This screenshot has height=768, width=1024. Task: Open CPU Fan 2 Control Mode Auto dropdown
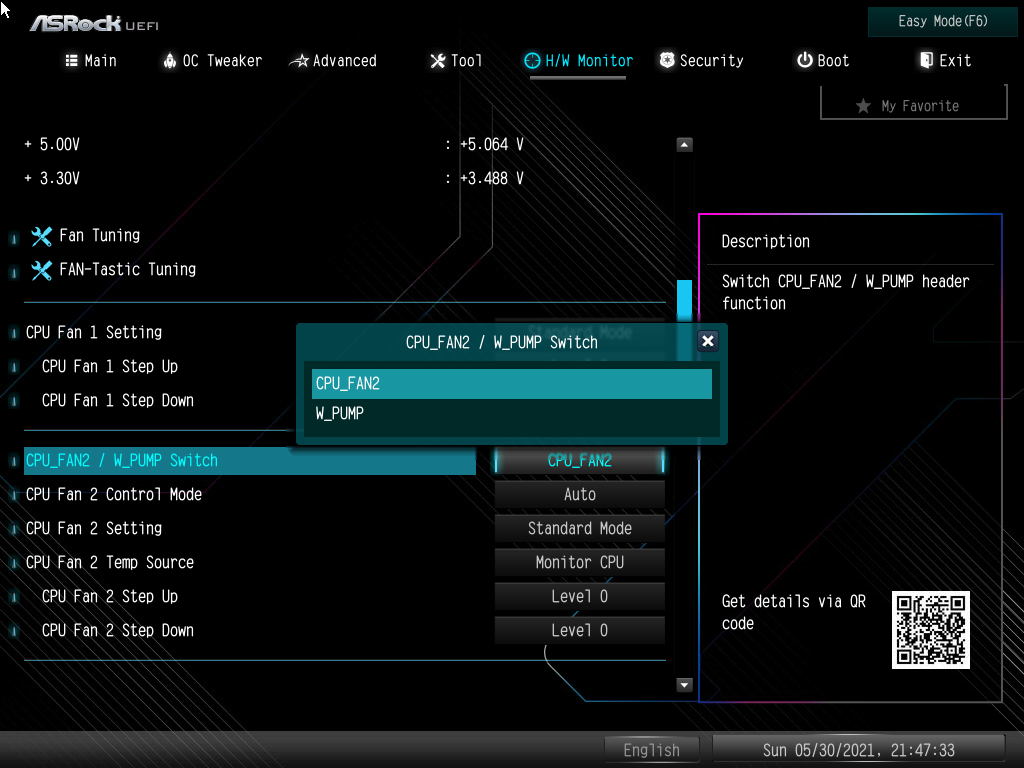click(579, 494)
